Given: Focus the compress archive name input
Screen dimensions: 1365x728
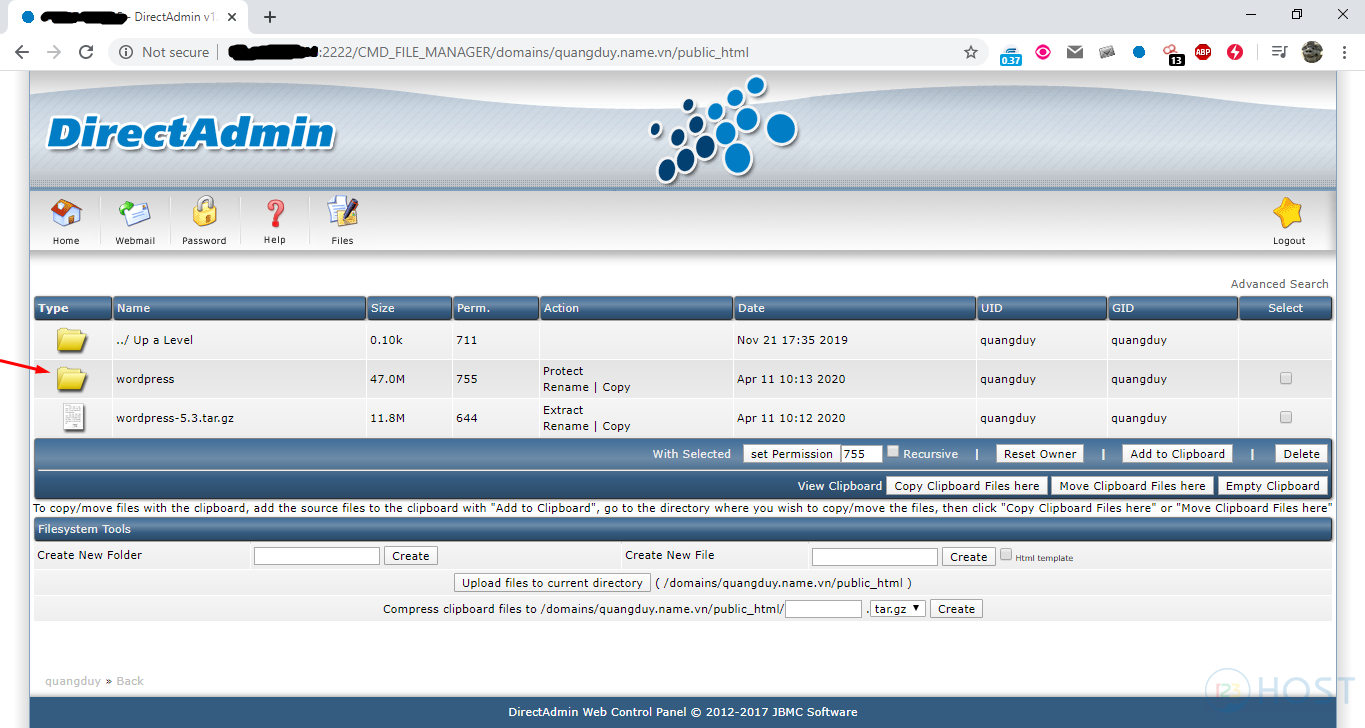Looking at the screenshot, I should (x=823, y=609).
